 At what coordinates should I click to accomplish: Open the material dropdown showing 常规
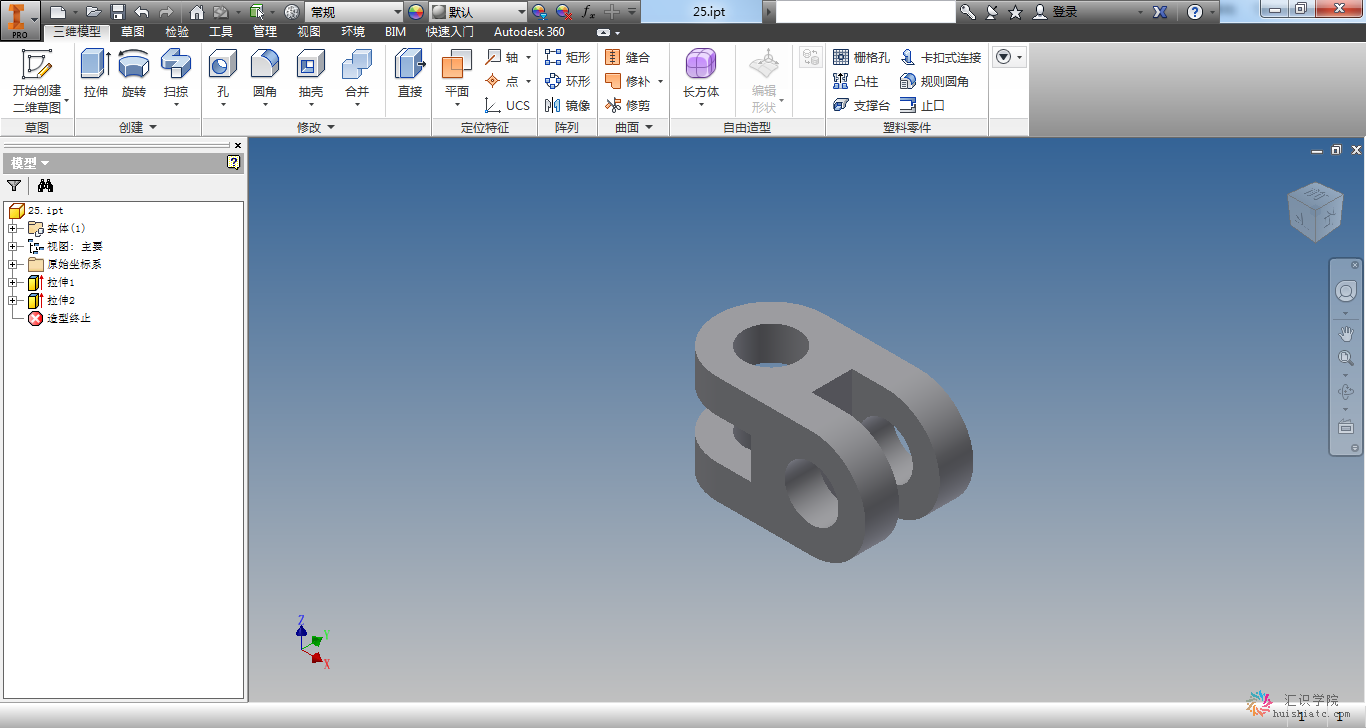point(354,12)
